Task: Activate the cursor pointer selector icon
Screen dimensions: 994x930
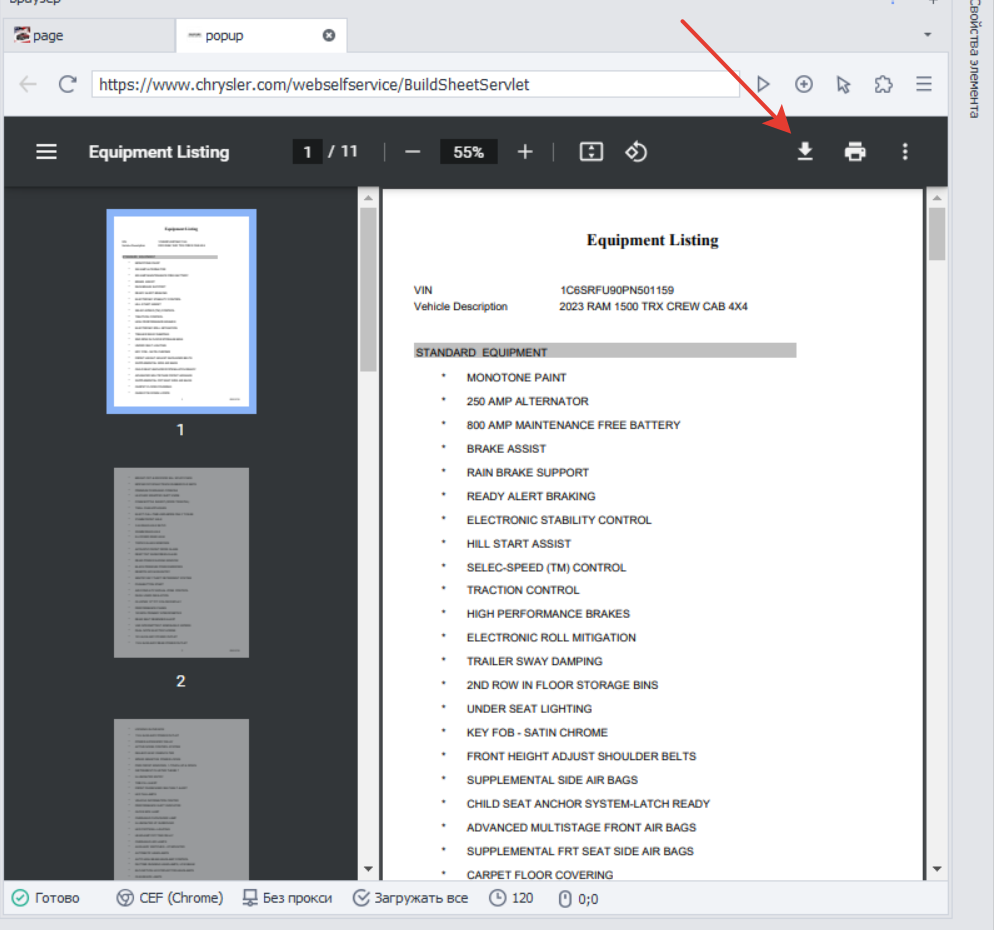Action: (x=843, y=84)
